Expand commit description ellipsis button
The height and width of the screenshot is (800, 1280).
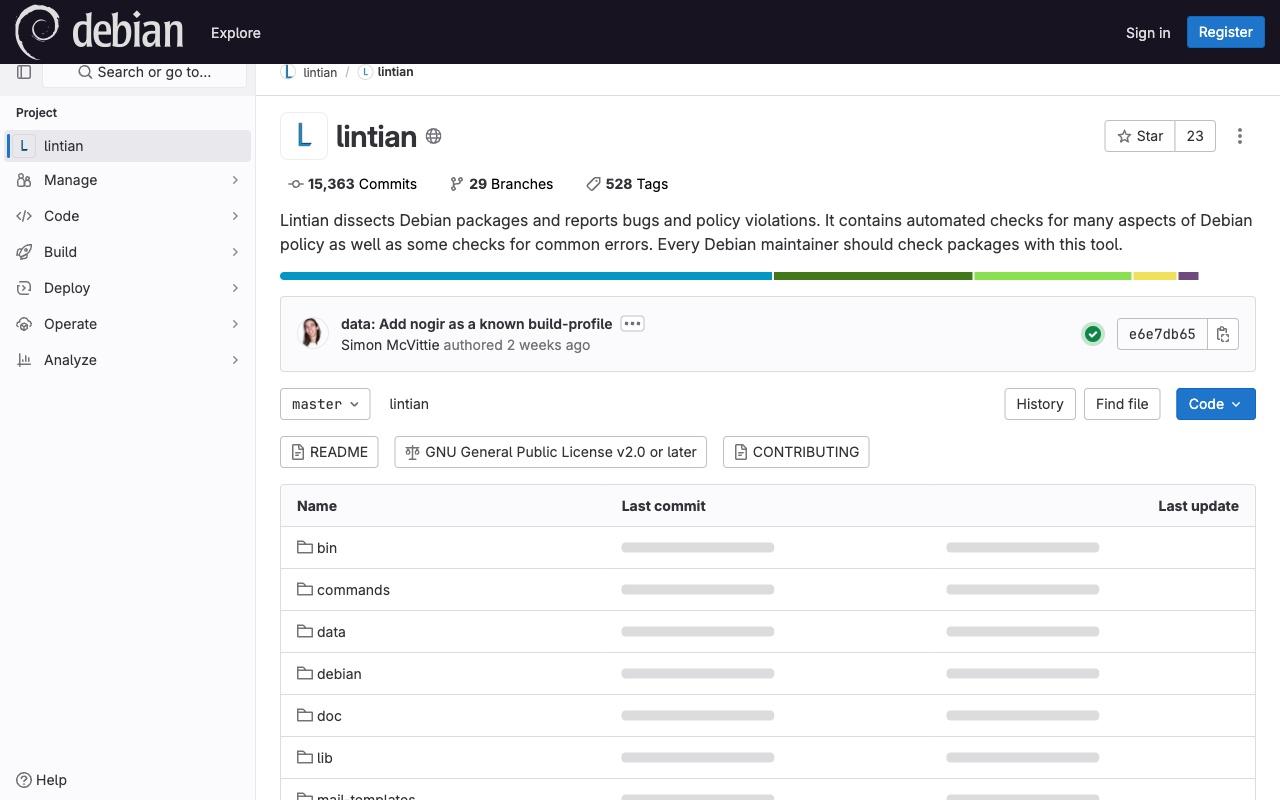(632, 324)
